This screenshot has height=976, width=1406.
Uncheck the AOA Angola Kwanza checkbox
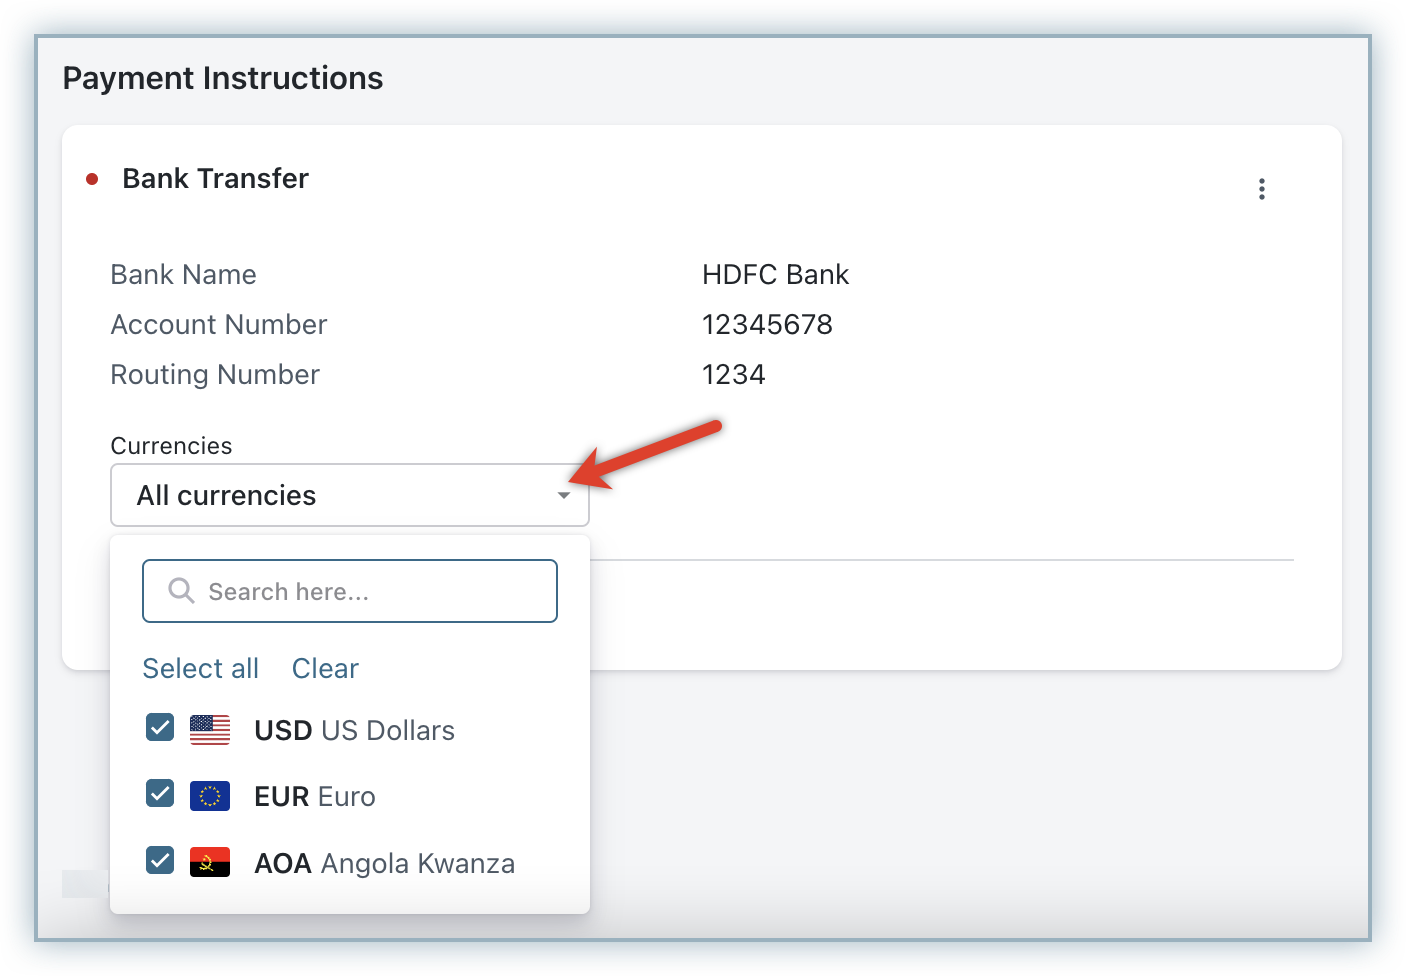point(160,860)
